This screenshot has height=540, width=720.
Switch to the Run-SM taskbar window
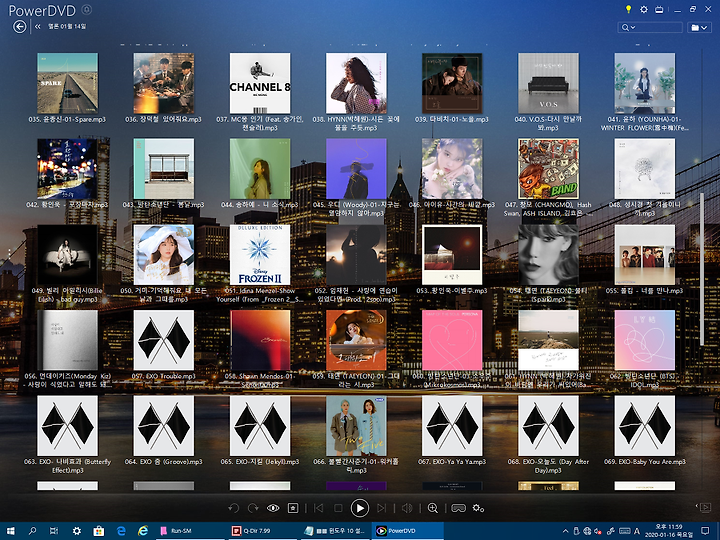pyautogui.click(x=190, y=531)
